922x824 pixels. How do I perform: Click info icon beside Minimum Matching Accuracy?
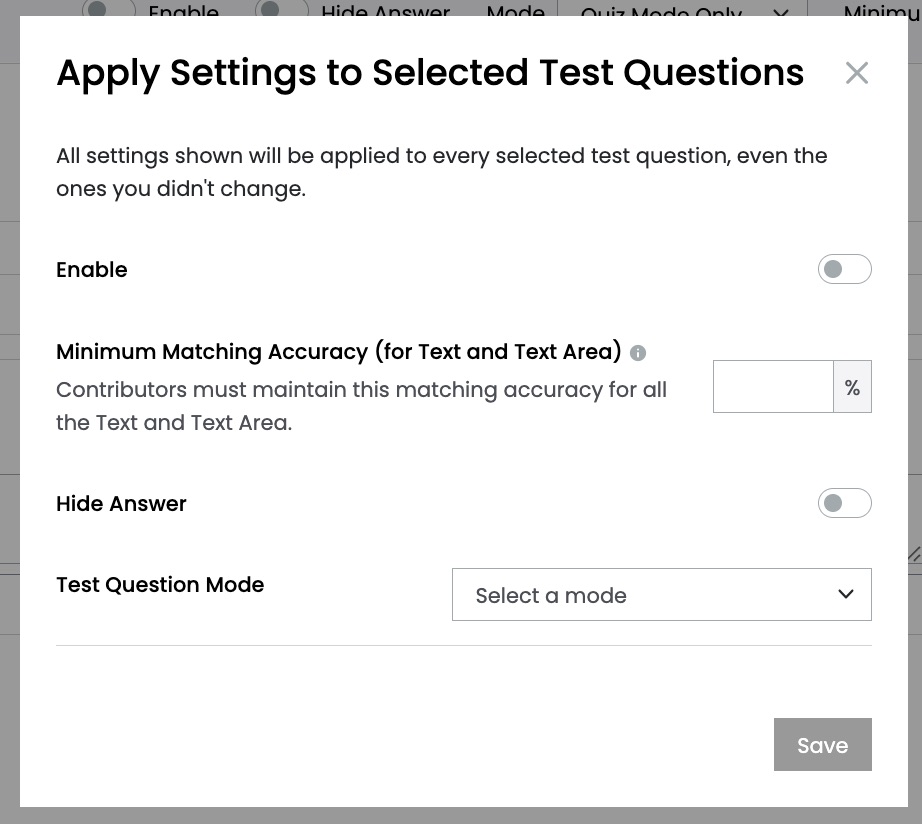pyautogui.click(x=637, y=353)
